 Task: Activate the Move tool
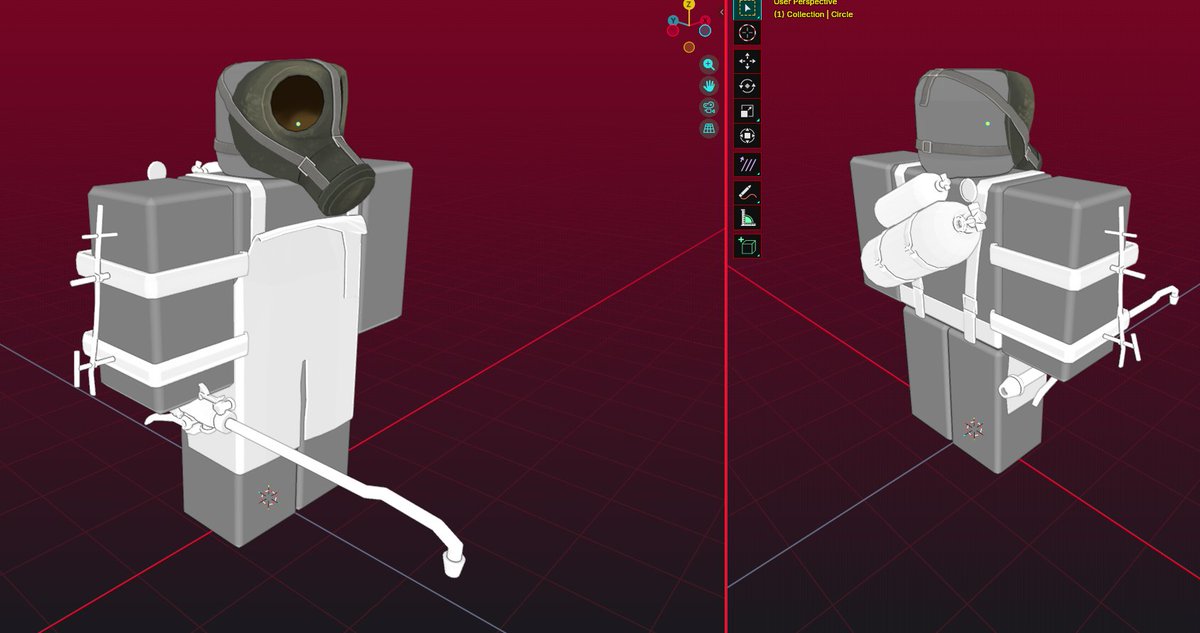click(747, 62)
